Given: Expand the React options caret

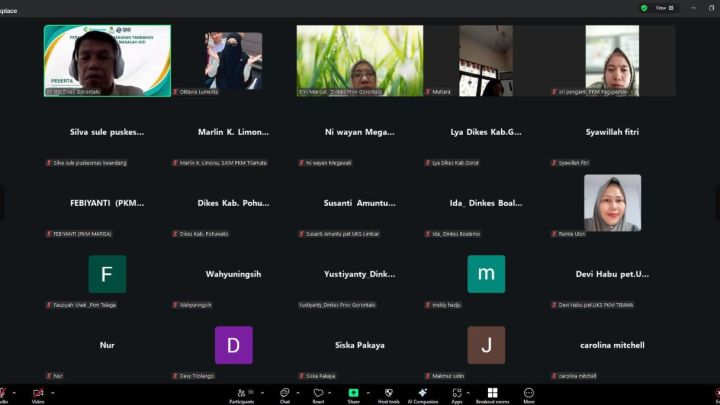Looking at the screenshot, I should click(330, 393).
